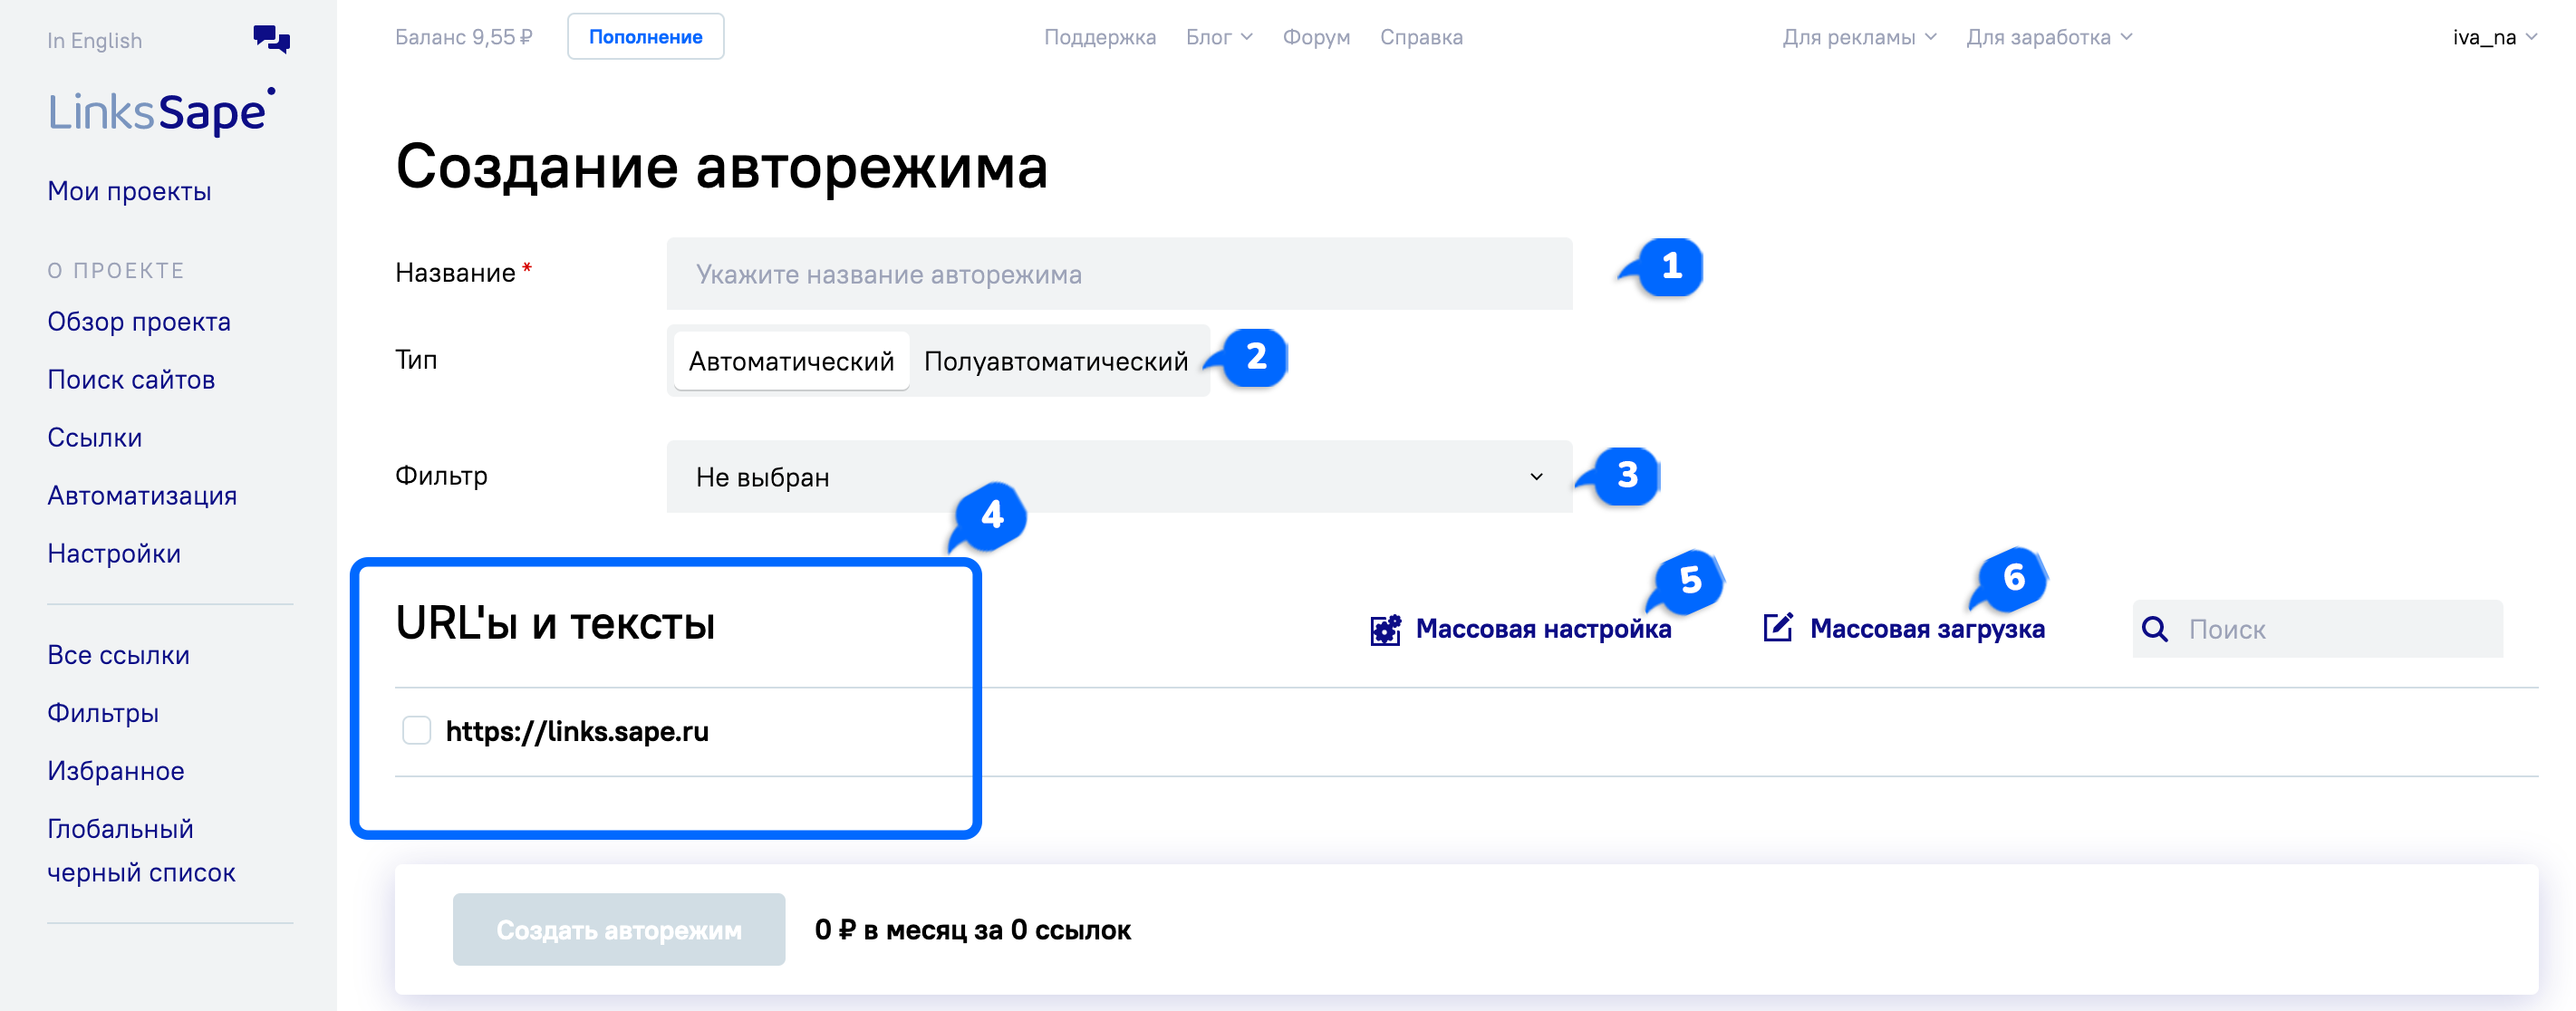The height and width of the screenshot is (1011, 2576).
Task: Open Автоматизация section
Action: pos(142,495)
